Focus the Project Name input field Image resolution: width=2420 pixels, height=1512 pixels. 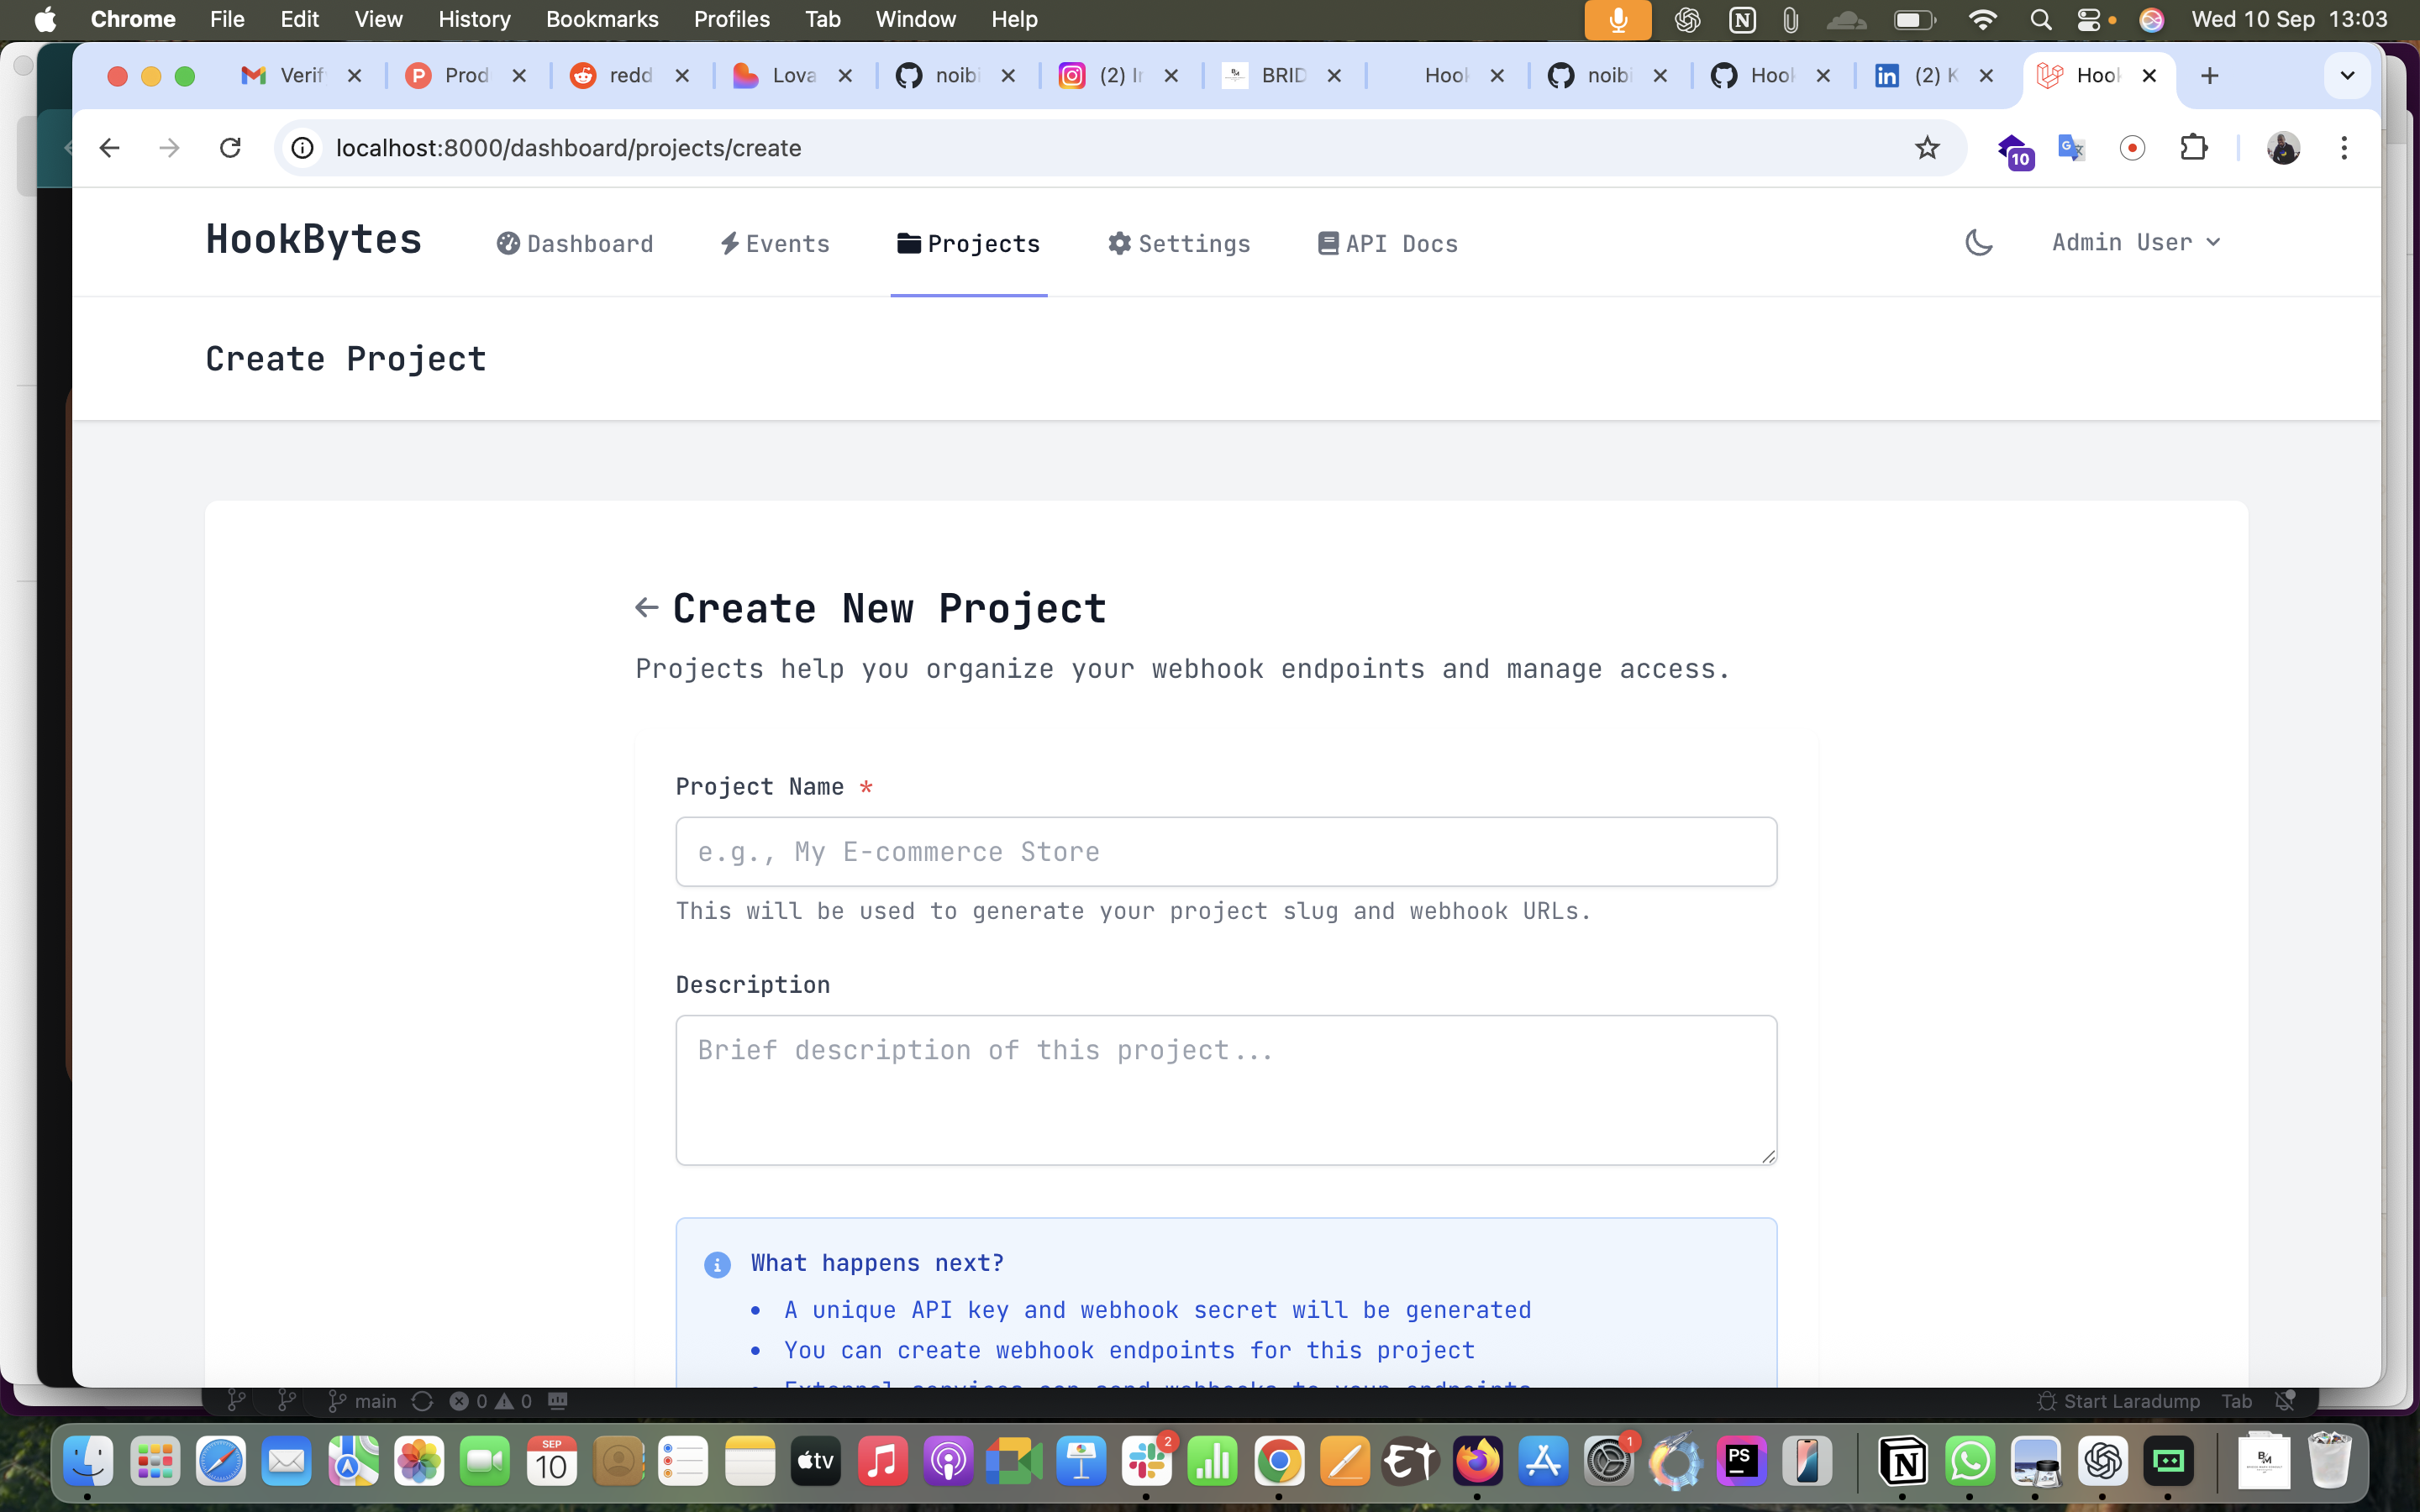(1226, 852)
